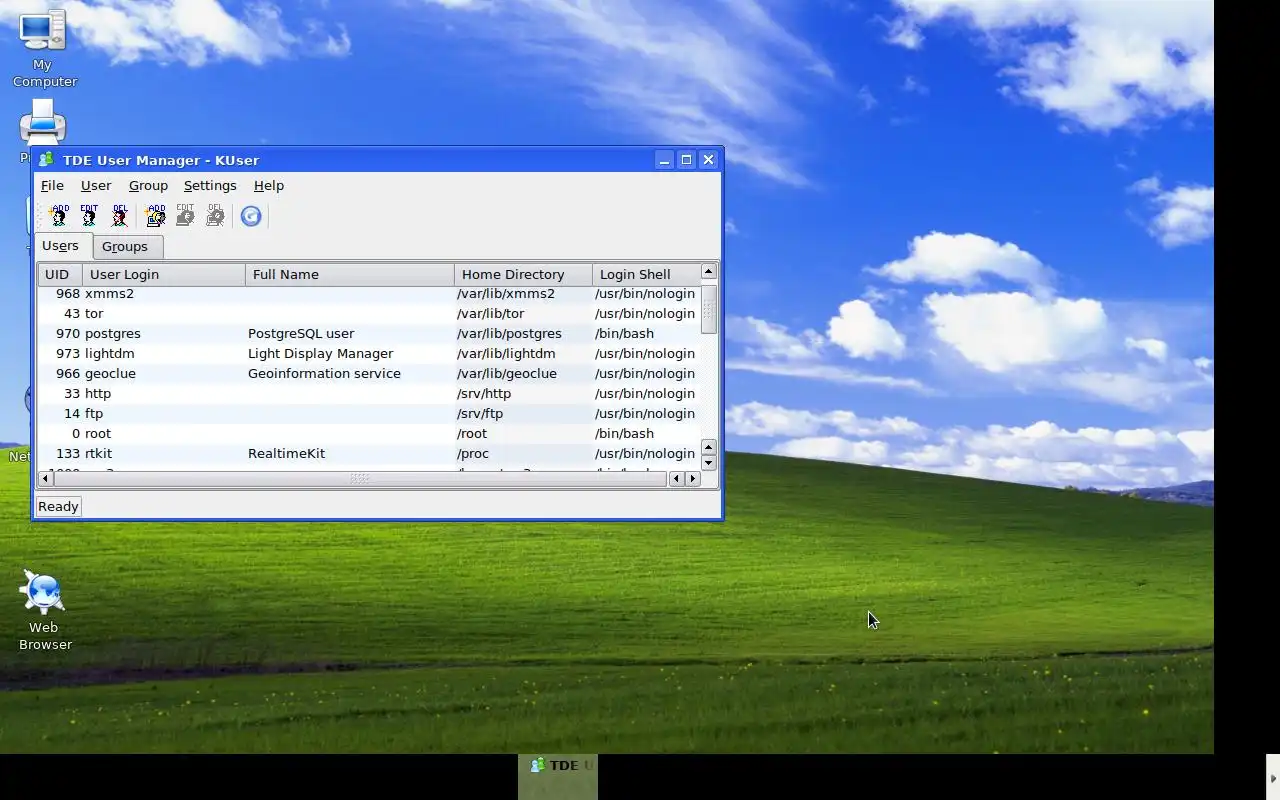Click the vertical scrollbar thumb of the user list
The height and width of the screenshot is (800, 1280).
click(708, 310)
